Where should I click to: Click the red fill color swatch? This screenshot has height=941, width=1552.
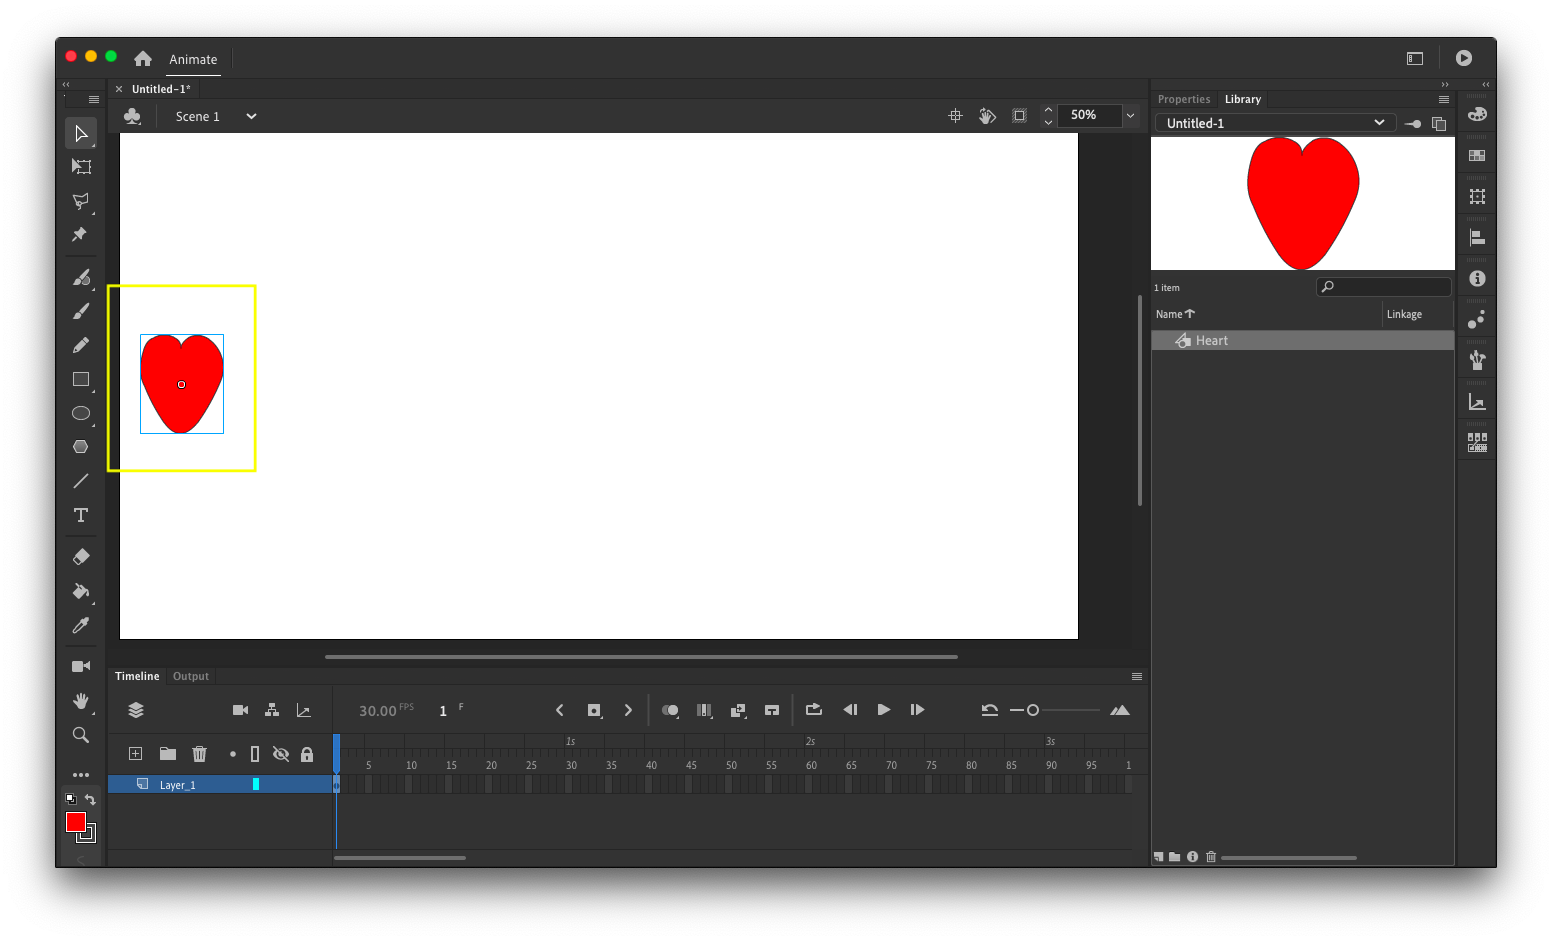pyautogui.click(x=75, y=822)
